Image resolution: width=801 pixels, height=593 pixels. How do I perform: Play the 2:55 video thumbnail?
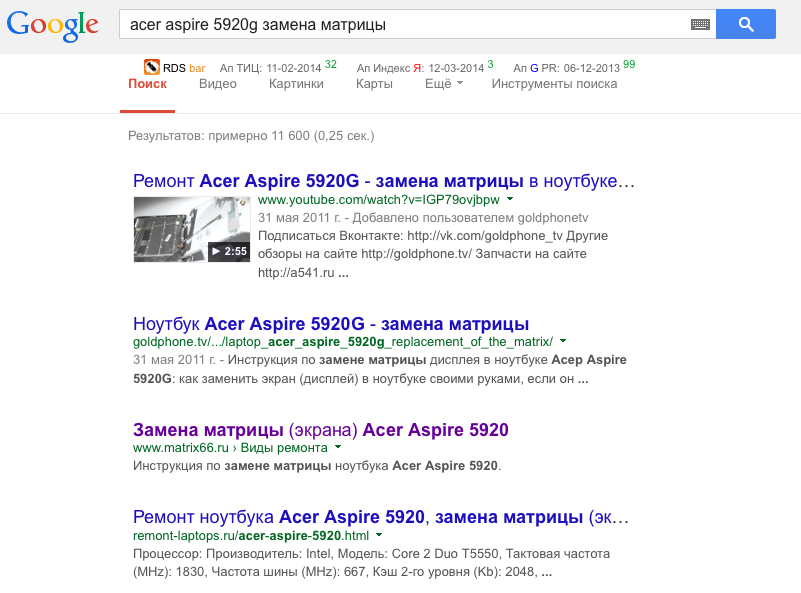tap(192, 229)
